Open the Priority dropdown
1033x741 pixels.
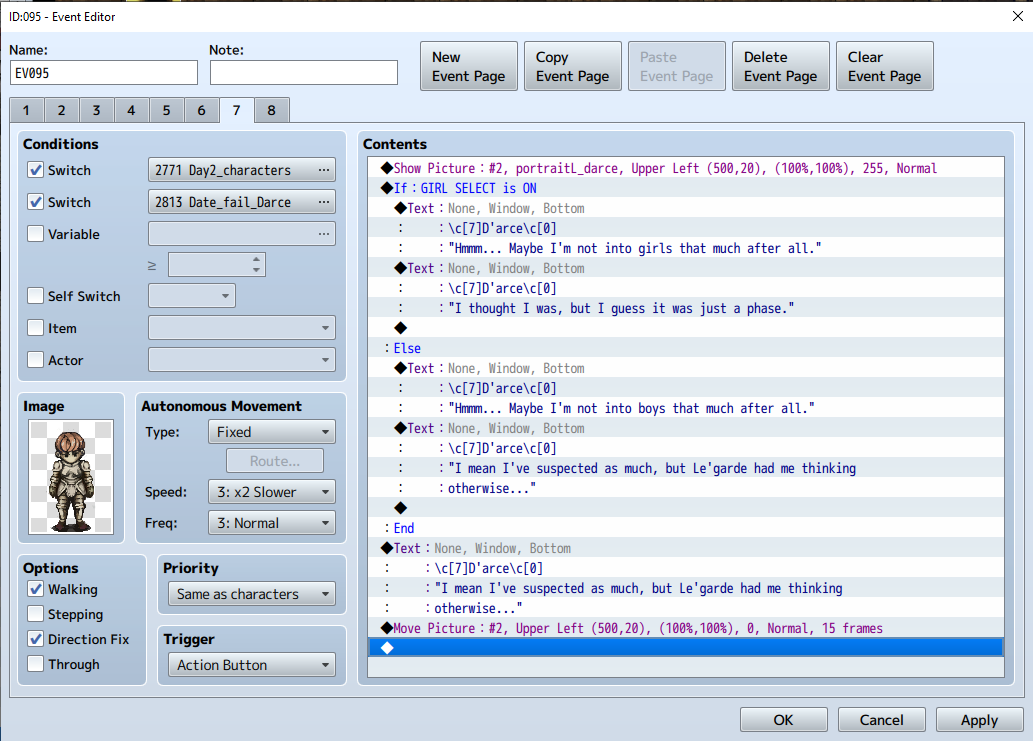(252, 594)
